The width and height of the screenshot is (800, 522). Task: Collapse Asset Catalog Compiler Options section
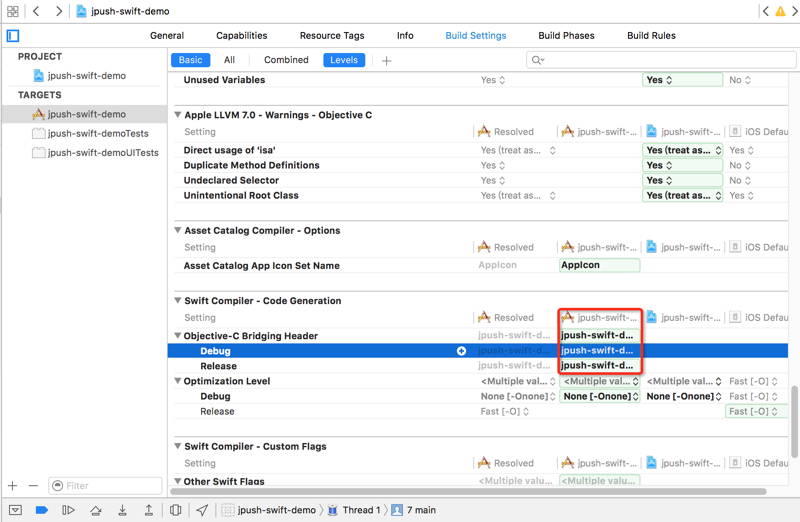tap(178, 230)
